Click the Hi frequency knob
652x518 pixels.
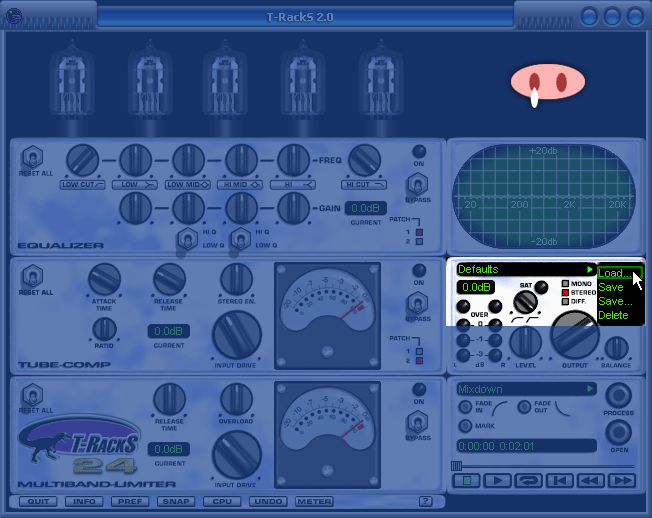pyautogui.click(x=293, y=160)
